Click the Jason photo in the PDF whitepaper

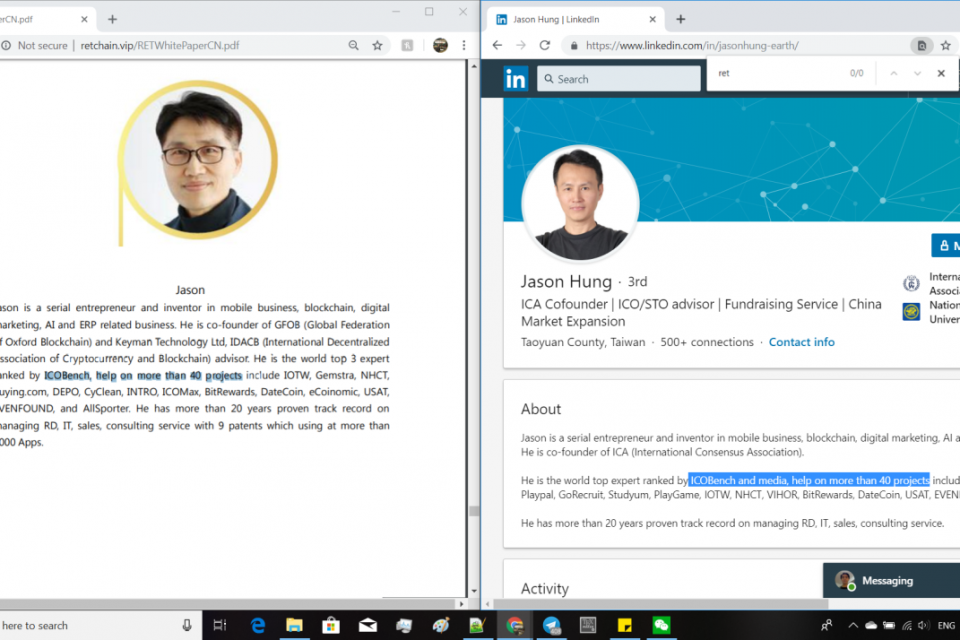(x=198, y=160)
